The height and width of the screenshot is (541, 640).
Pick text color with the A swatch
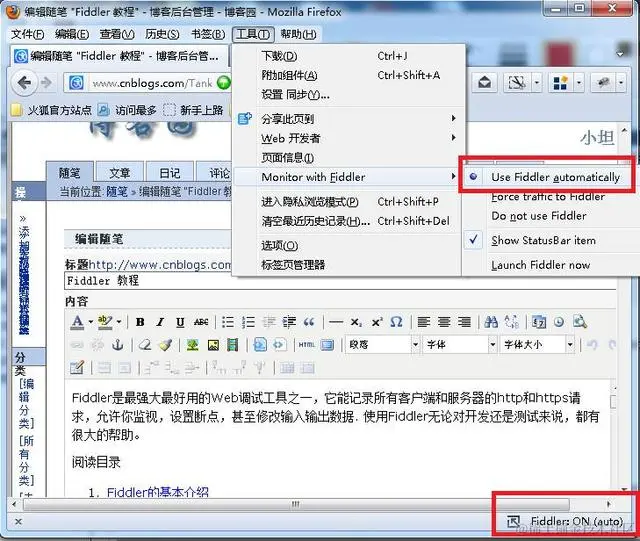(77, 322)
